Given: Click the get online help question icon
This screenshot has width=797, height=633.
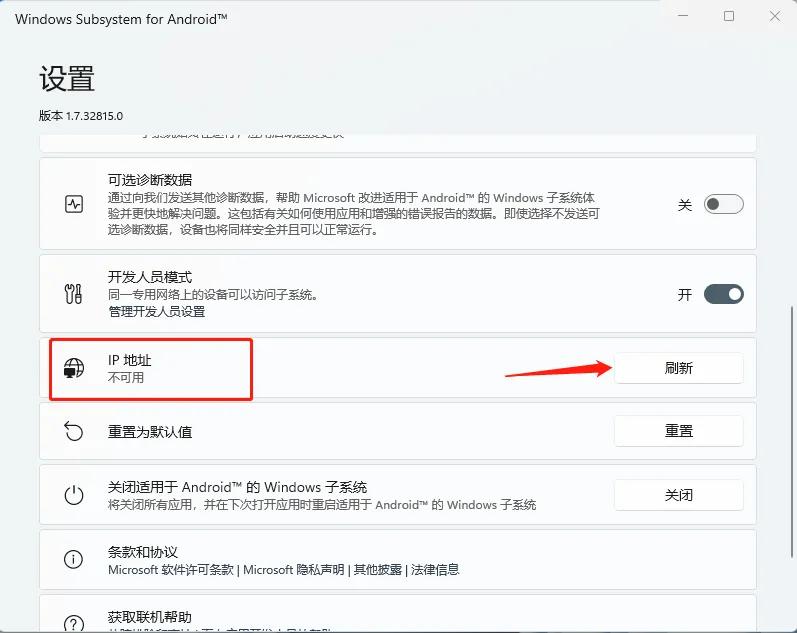Looking at the screenshot, I should pos(74,623).
